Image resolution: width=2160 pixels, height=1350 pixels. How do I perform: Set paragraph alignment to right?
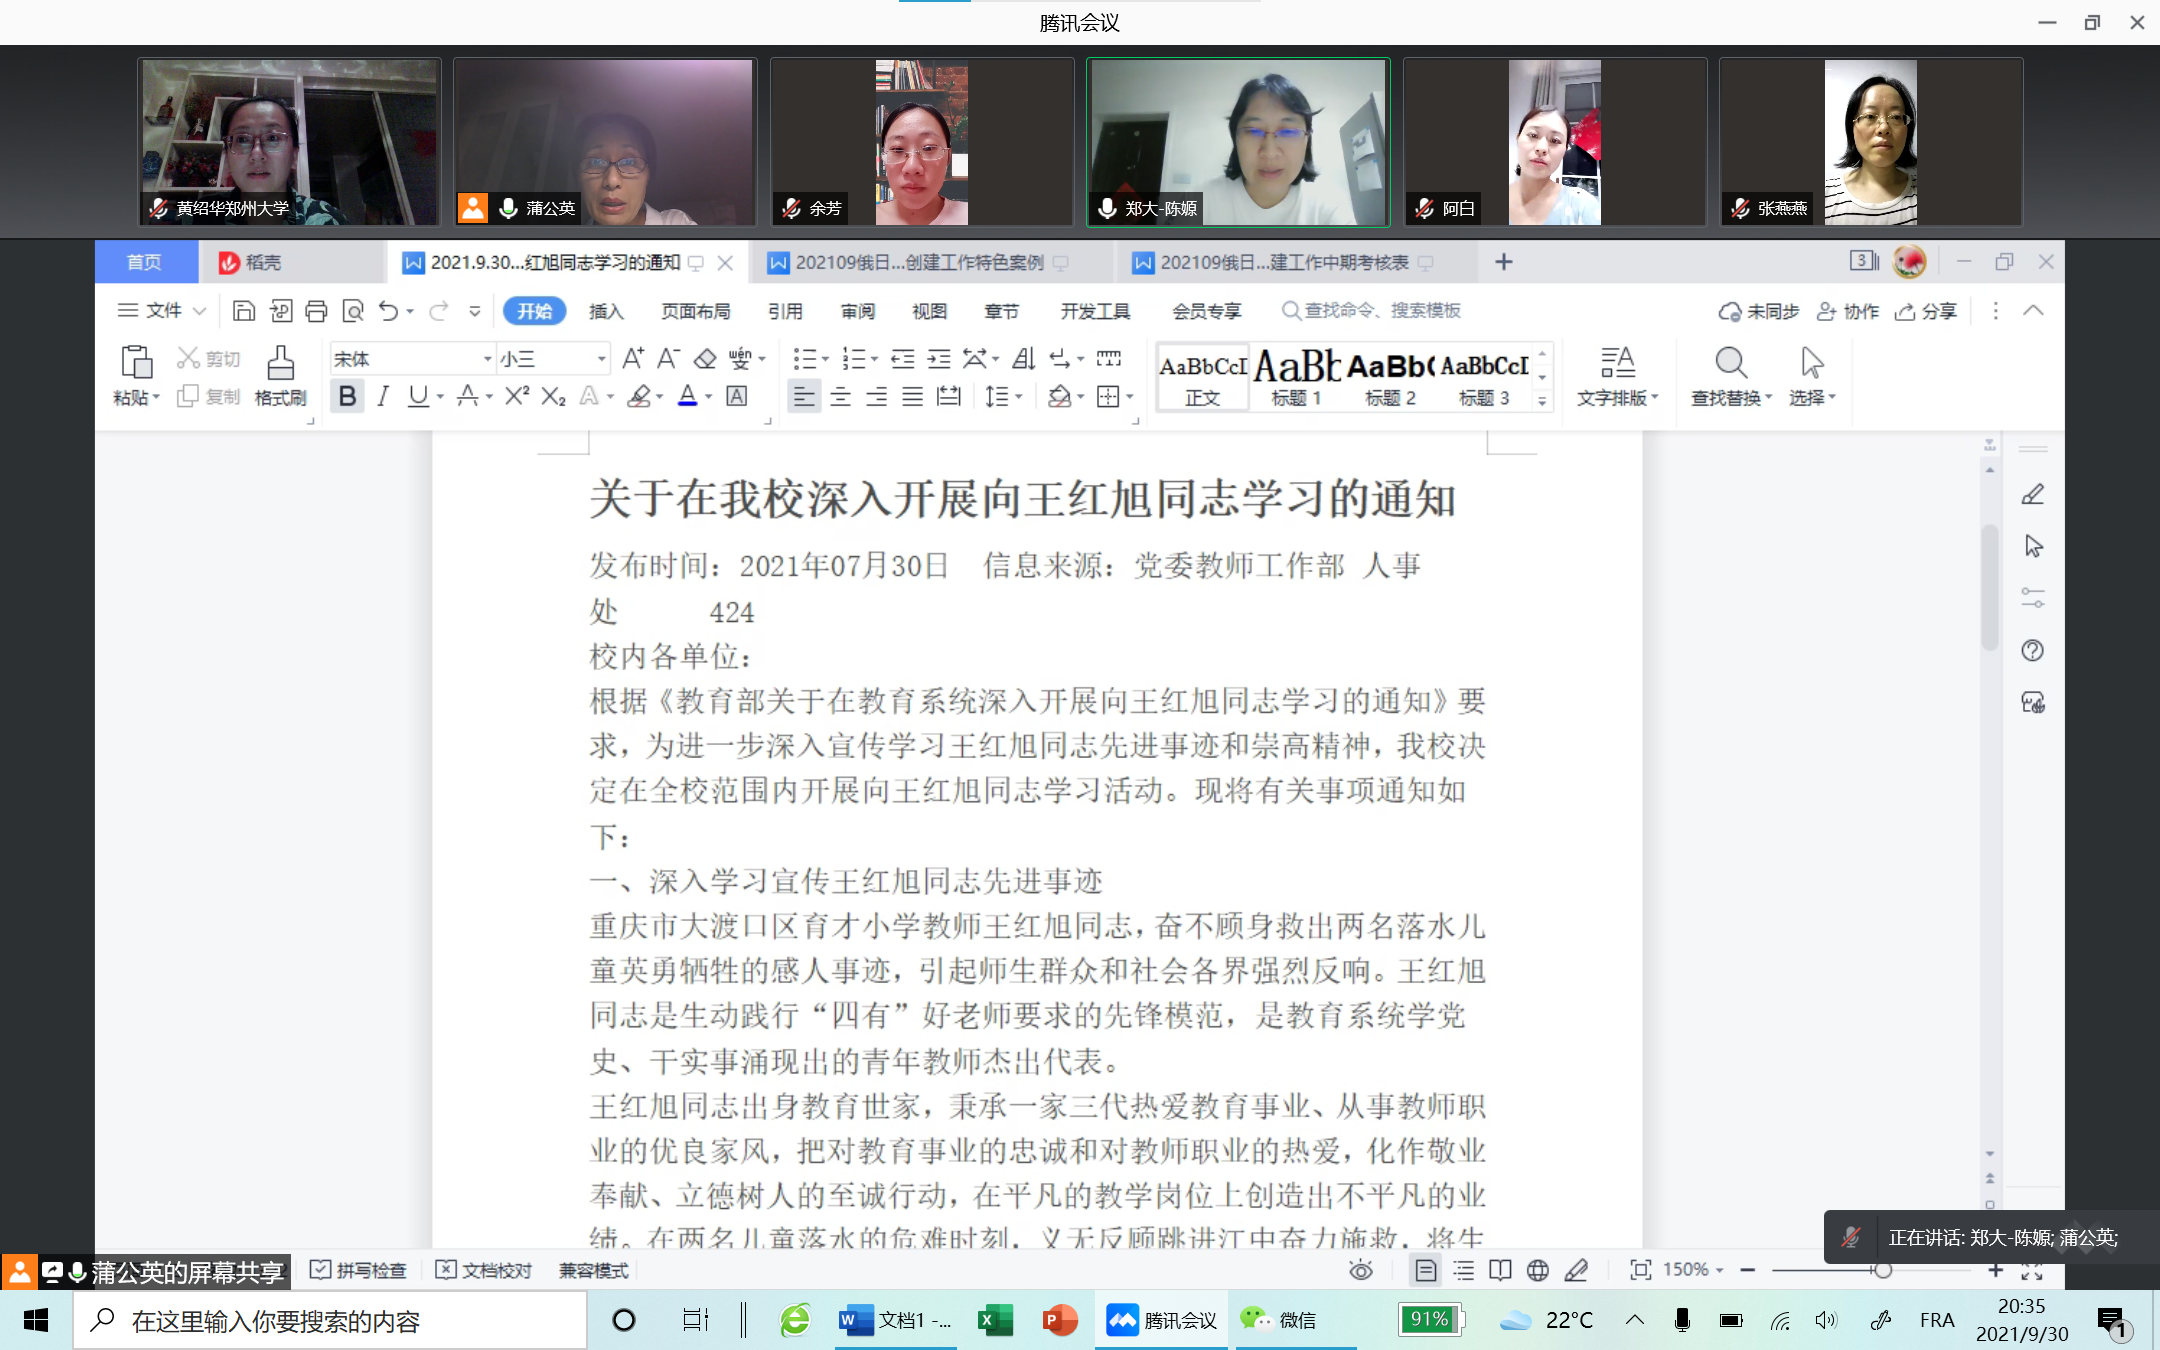click(877, 397)
